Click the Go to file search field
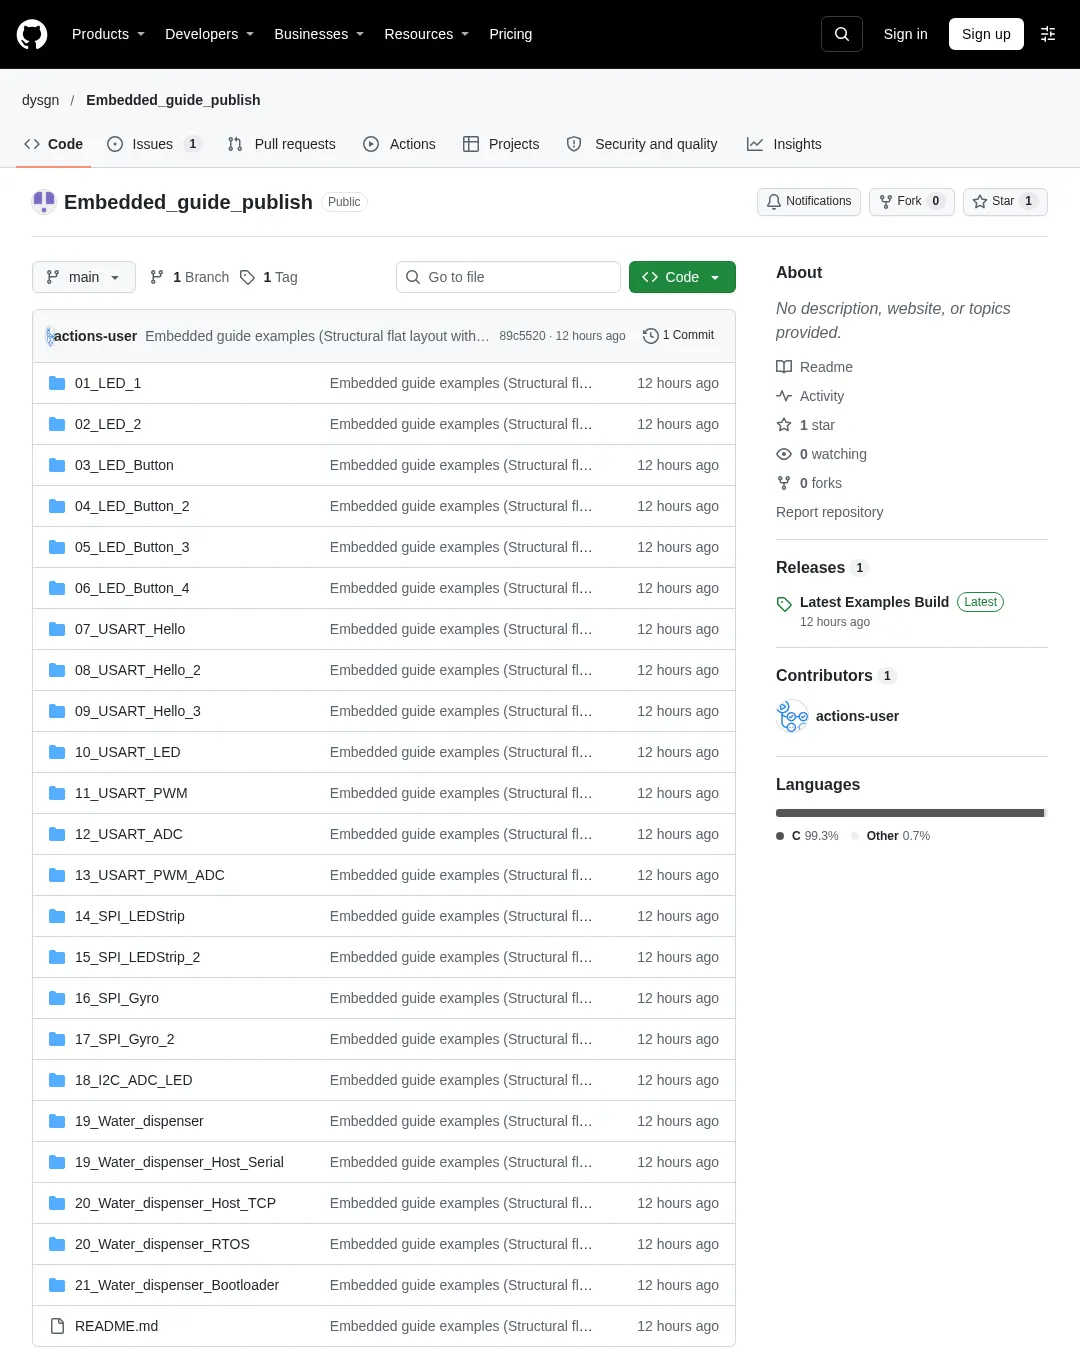The image size is (1080, 1350). point(509,277)
